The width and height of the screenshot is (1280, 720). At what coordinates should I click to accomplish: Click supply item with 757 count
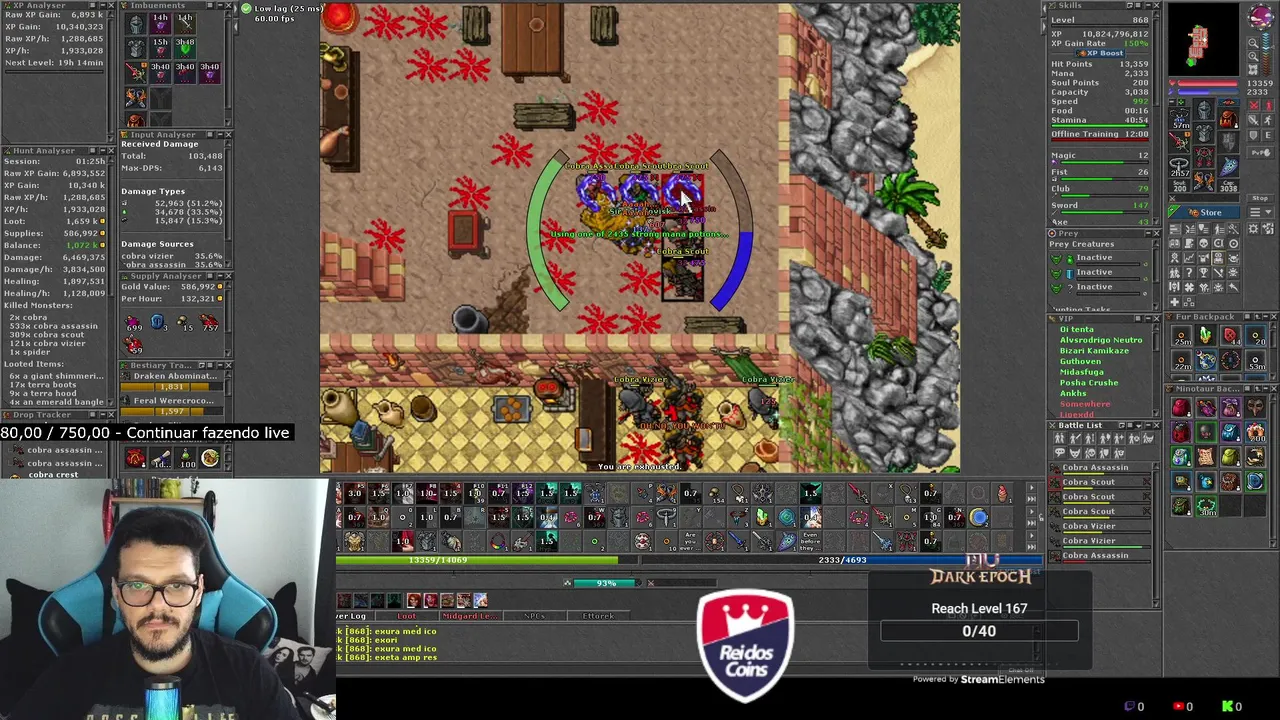tap(210, 323)
